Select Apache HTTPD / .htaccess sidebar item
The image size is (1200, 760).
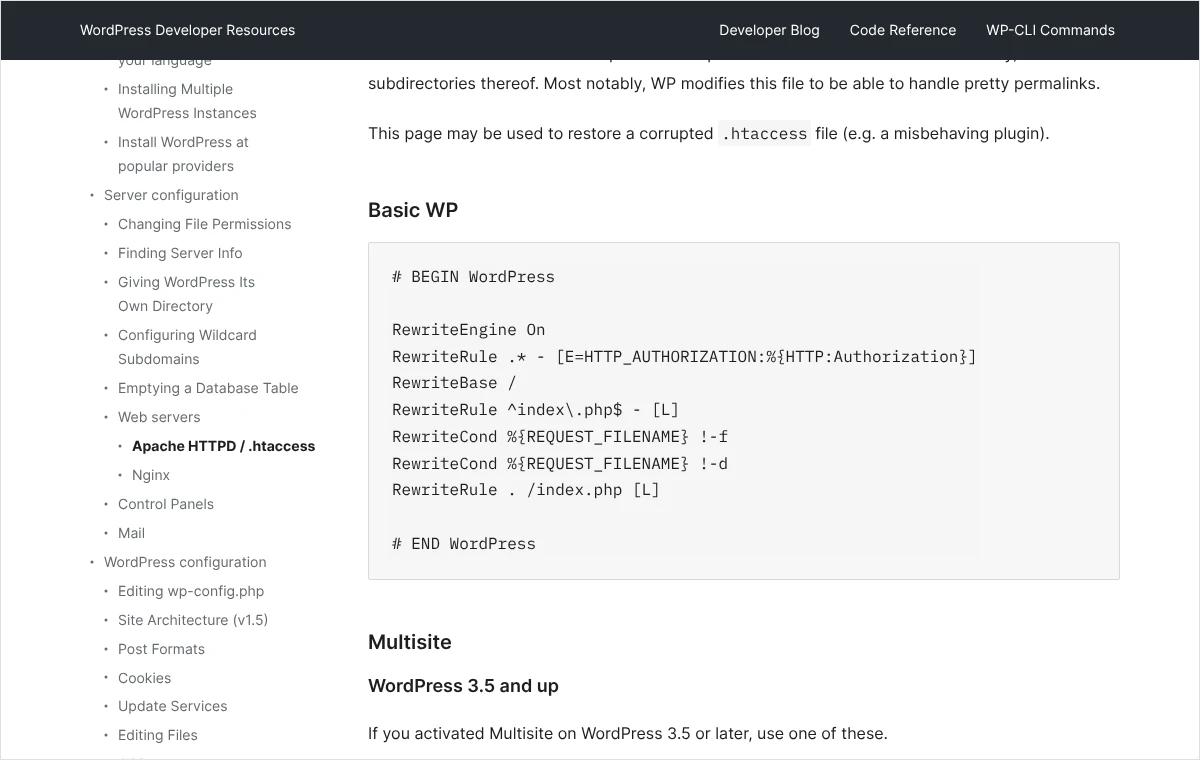[x=224, y=446]
